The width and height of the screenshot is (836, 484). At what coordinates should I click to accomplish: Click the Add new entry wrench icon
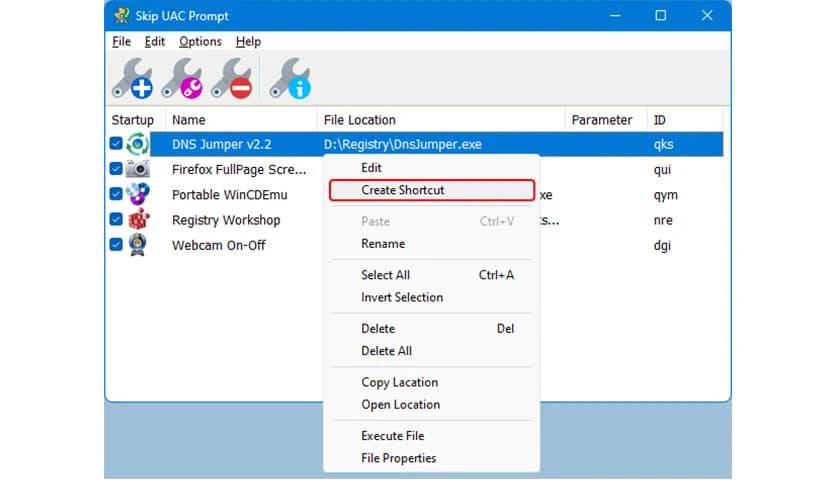(x=133, y=79)
